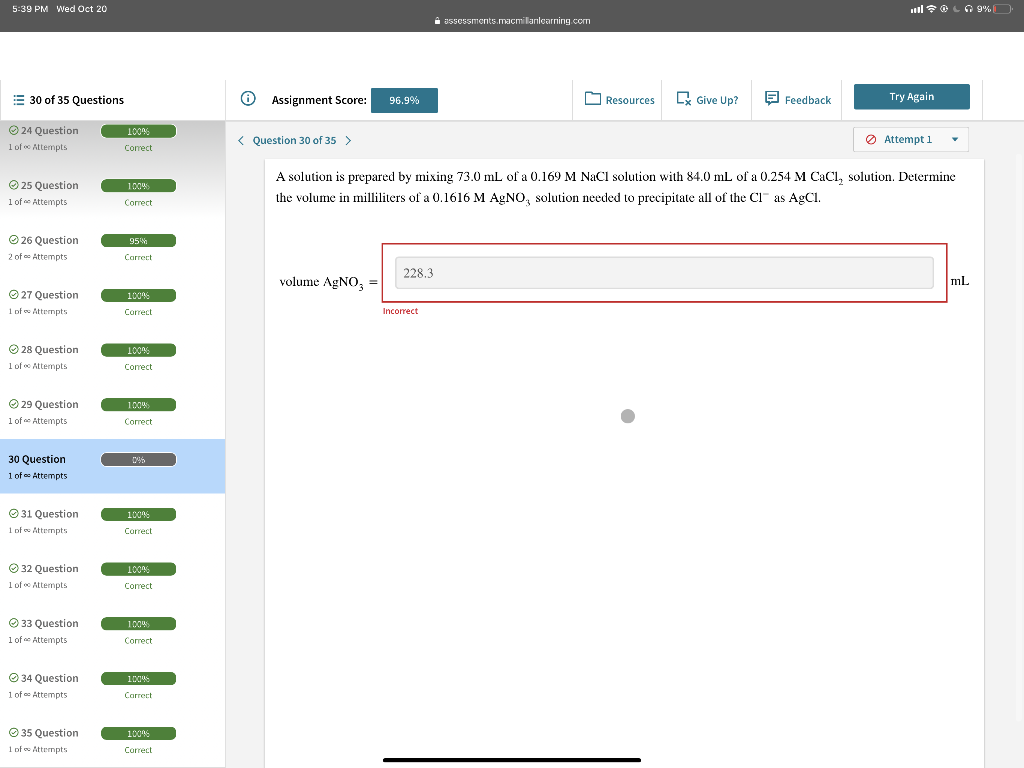
Task: Click the incorrect attempt circle-slash icon
Action: [x=871, y=140]
